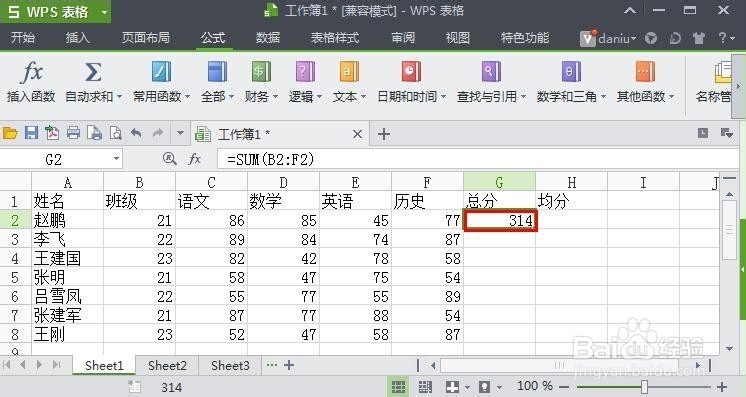The image size is (746, 397).
Task: Click the Name Box showing G2
Action: click(53, 159)
